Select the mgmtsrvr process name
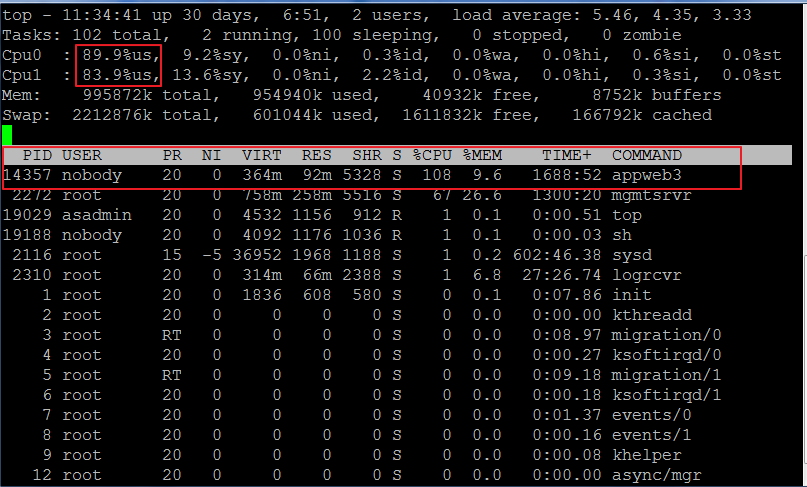The width and height of the screenshot is (807, 487). click(x=651, y=195)
